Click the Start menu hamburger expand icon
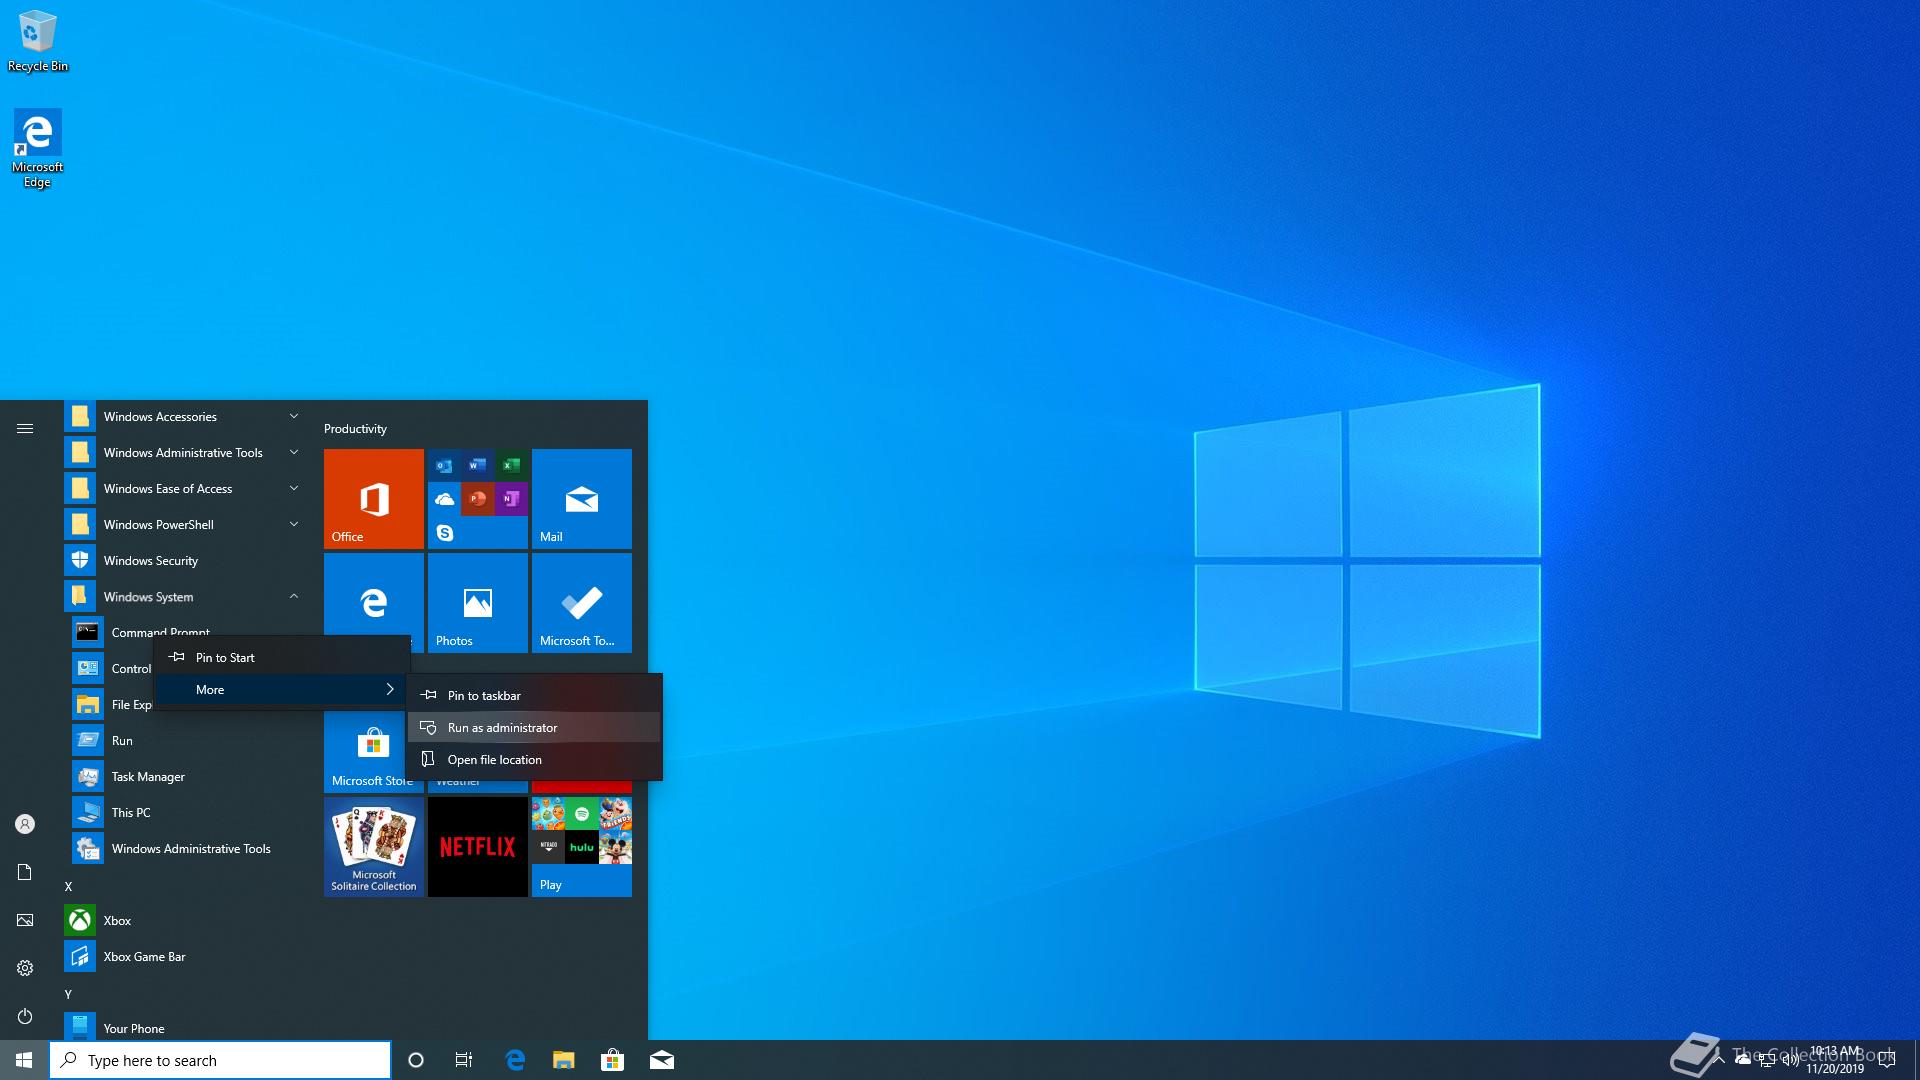 tap(25, 429)
